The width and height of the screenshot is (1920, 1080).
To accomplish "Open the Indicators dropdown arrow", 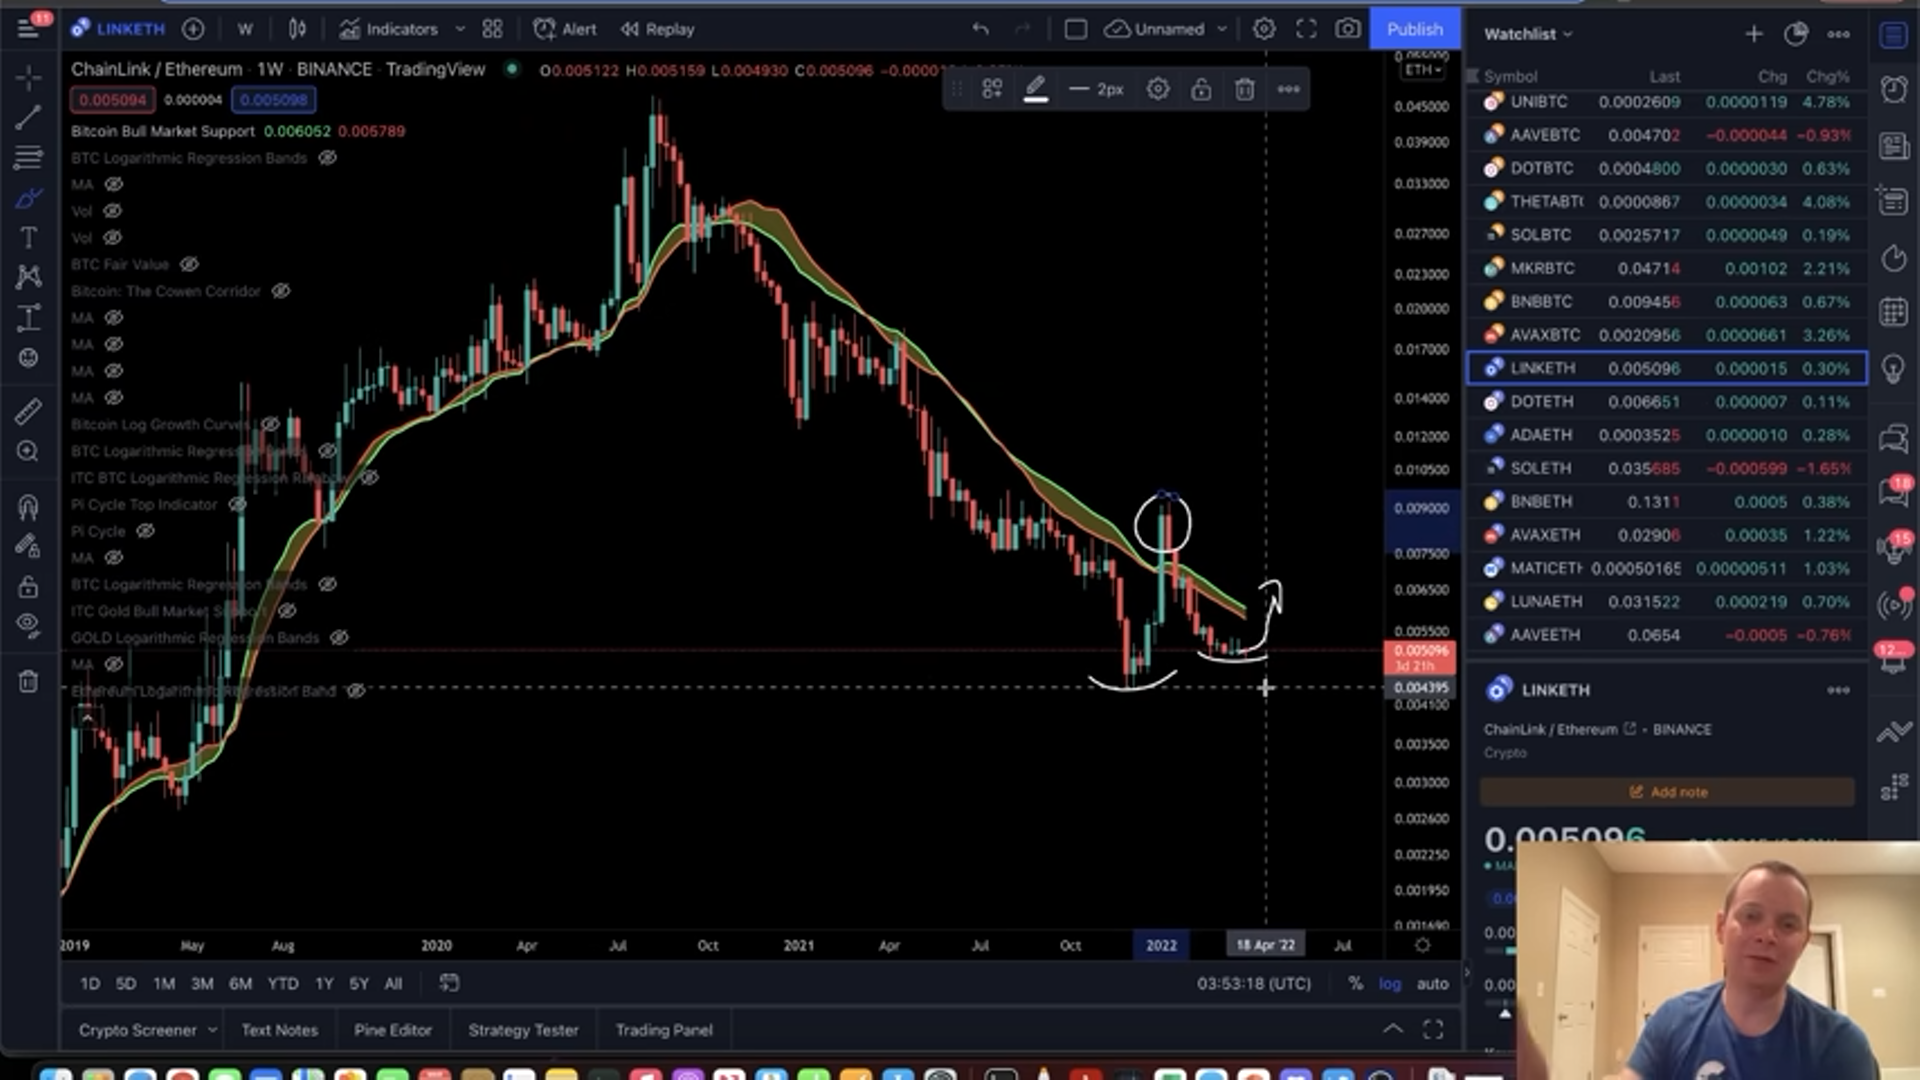I will coord(460,29).
